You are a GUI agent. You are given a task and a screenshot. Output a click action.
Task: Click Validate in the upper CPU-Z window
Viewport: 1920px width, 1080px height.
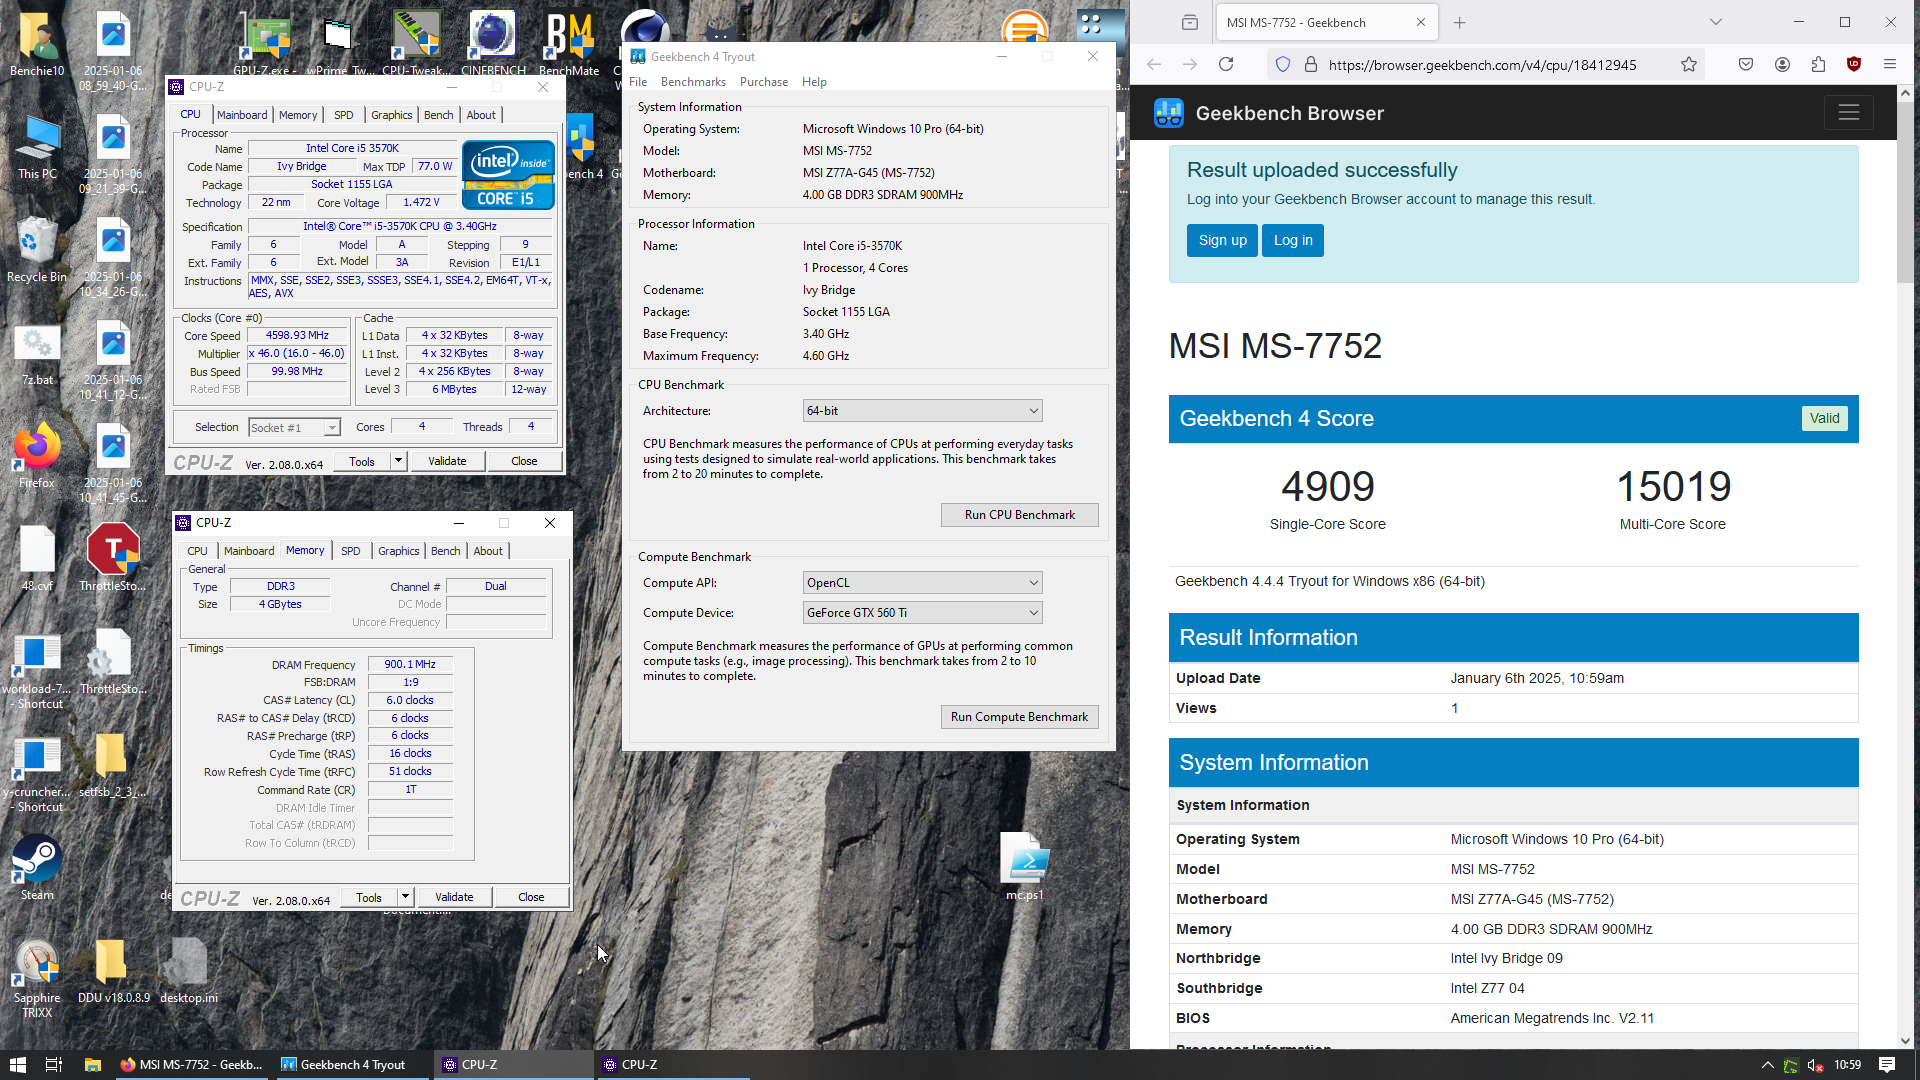447,461
